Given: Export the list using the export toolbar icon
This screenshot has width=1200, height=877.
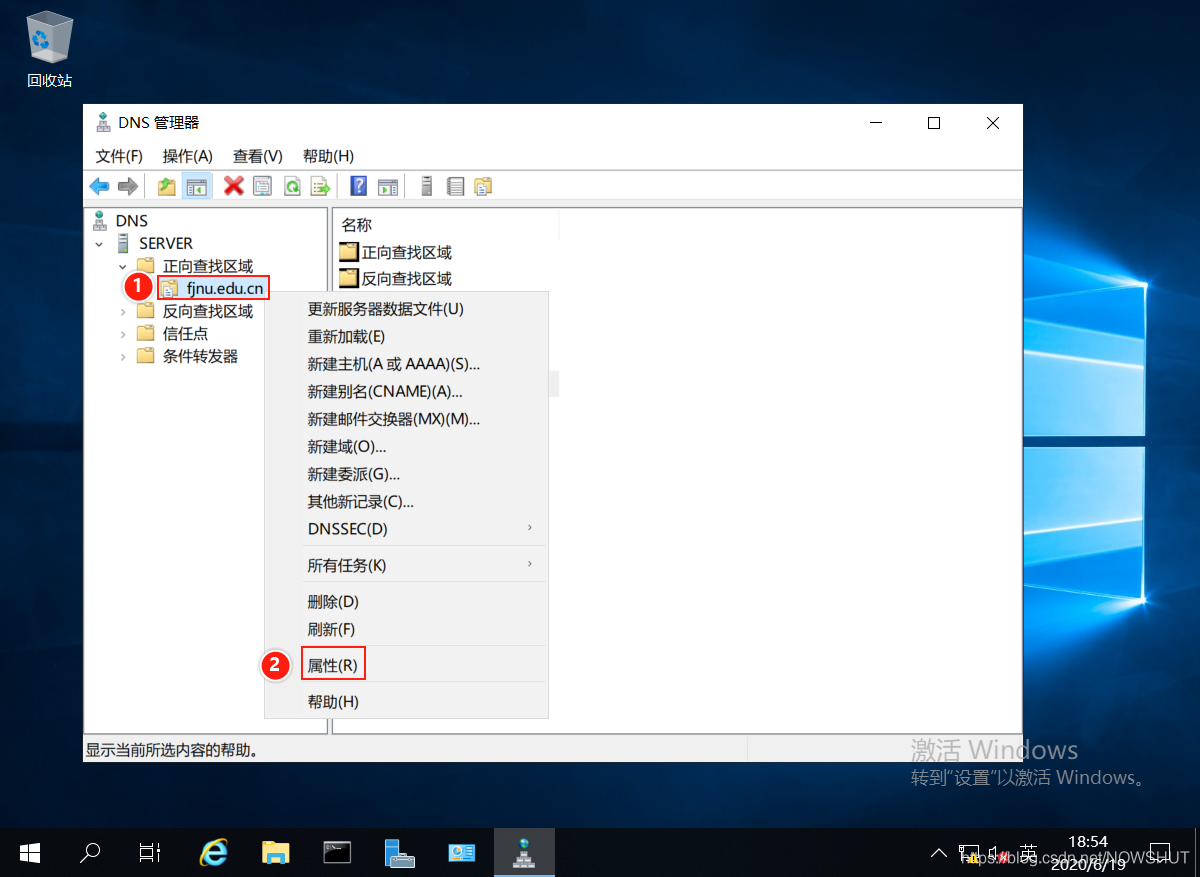Looking at the screenshot, I should (319, 186).
